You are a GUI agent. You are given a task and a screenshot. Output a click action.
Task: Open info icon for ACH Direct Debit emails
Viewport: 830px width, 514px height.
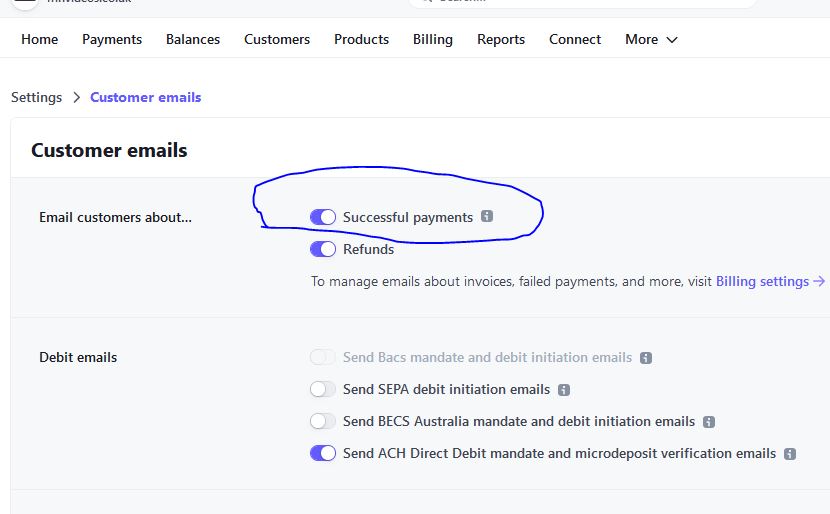pos(790,454)
